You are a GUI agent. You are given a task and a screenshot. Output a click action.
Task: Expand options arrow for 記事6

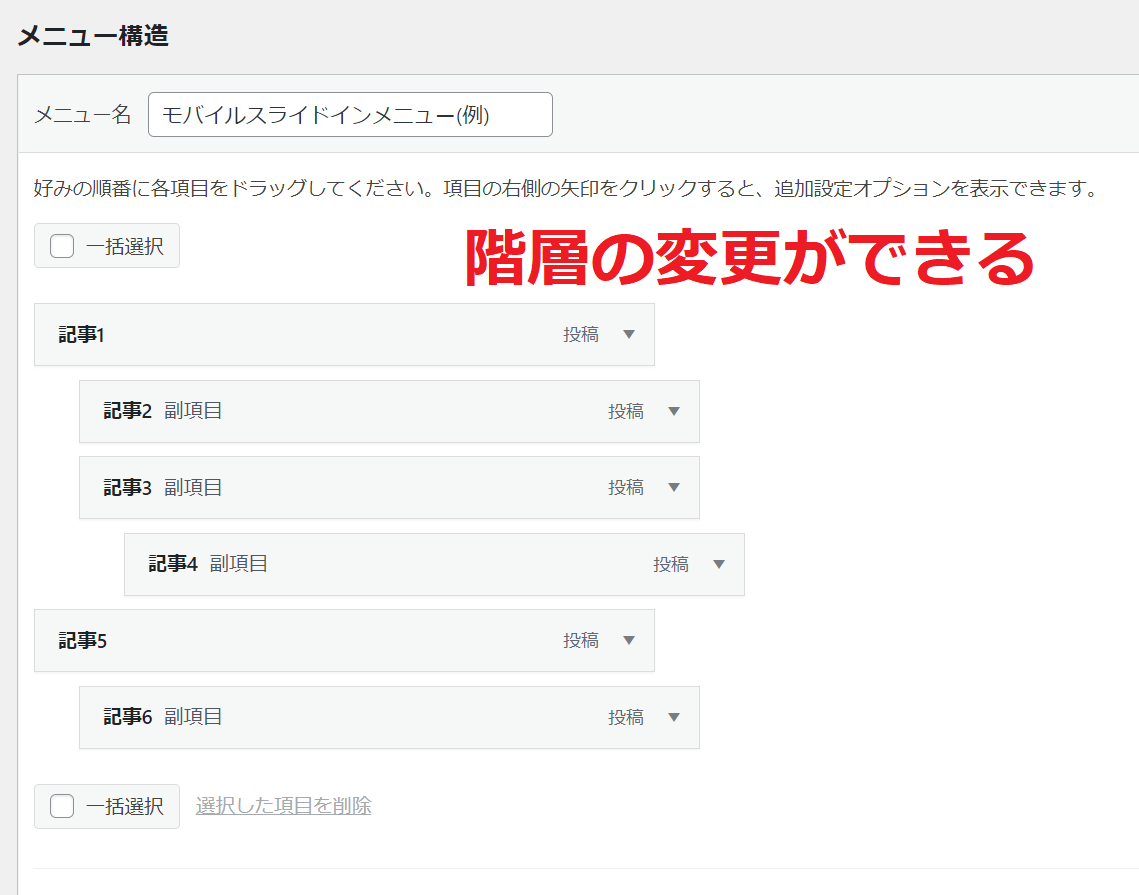674,718
